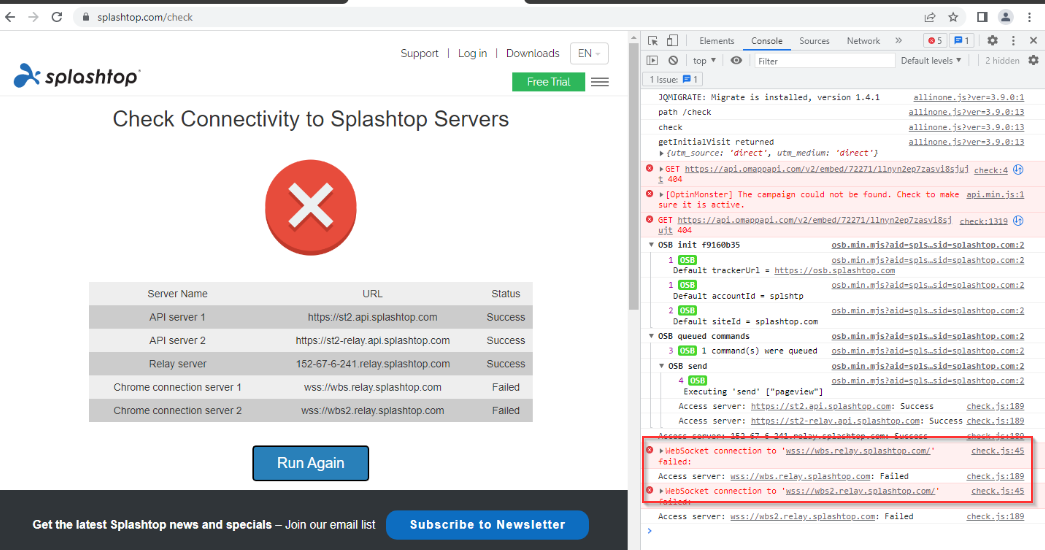
Task: Click the console Filter field
Action: [823, 61]
